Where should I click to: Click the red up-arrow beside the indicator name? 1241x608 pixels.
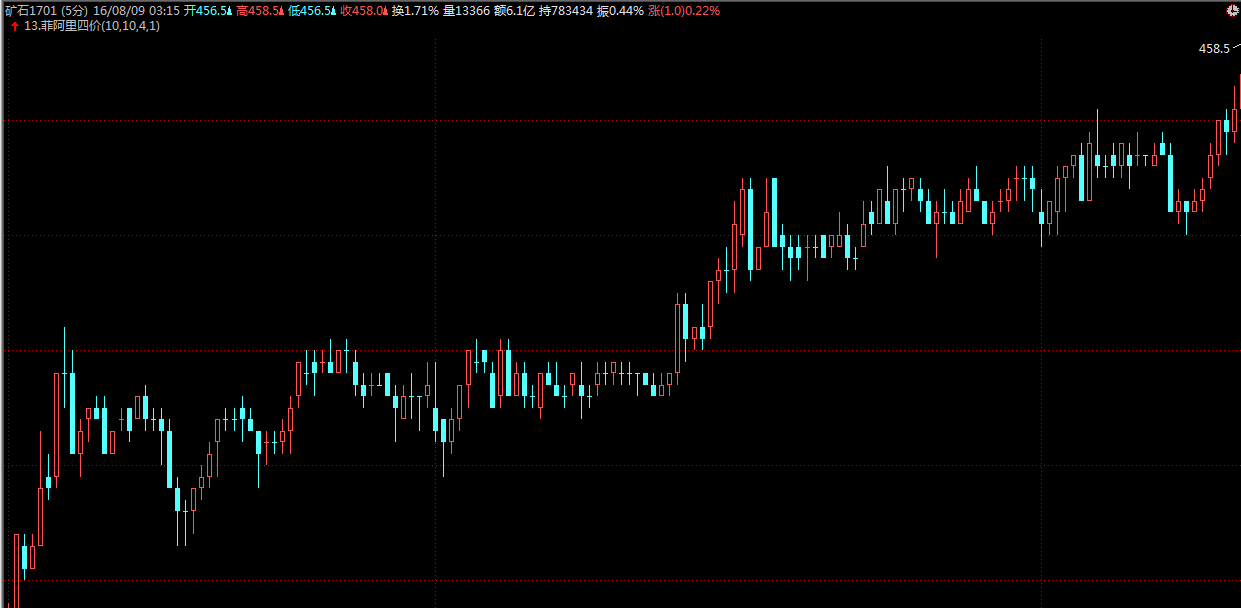pos(14,26)
